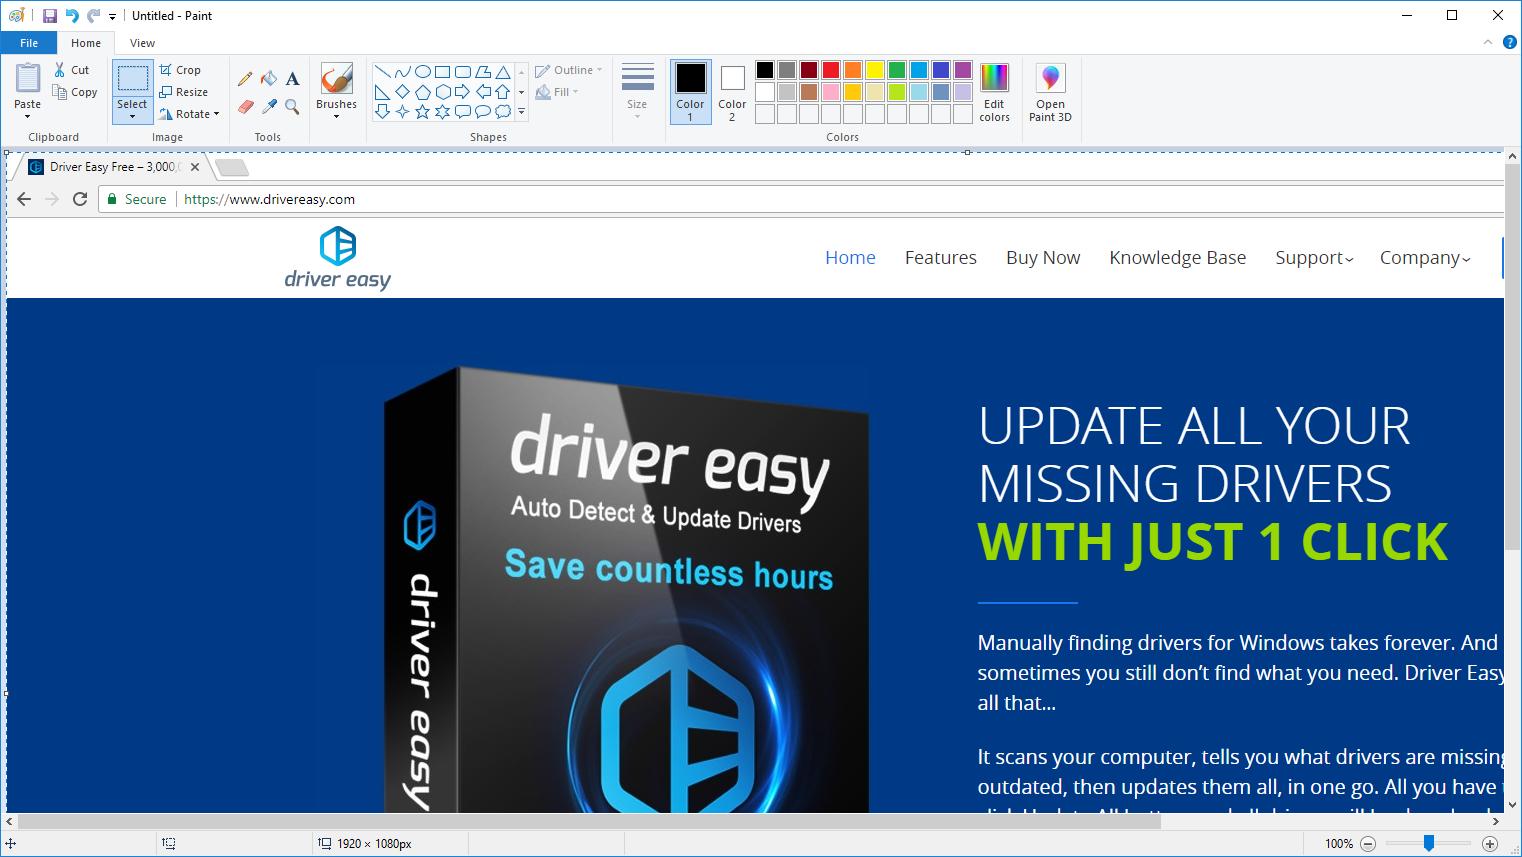The width and height of the screenshot is (1522, 857).
Task: Switch to the View ribbon tab
Action: [141, 43]
